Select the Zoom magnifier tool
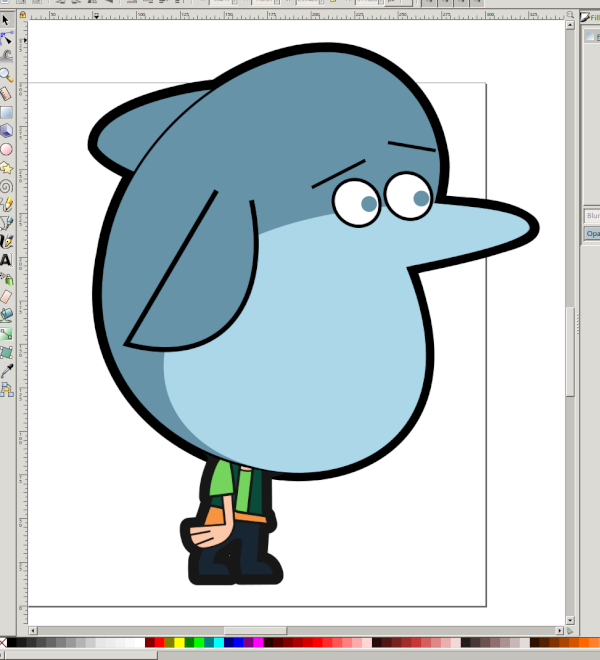This screenshot has width=600, height=660. click(x=6, y=75)
